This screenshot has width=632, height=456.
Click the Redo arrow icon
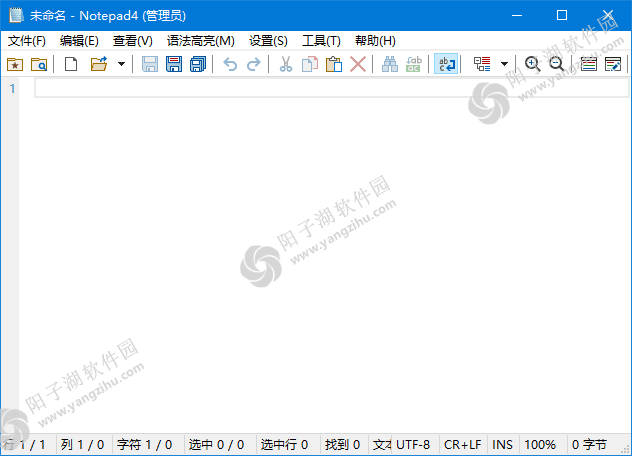click(x=254, y=64)
